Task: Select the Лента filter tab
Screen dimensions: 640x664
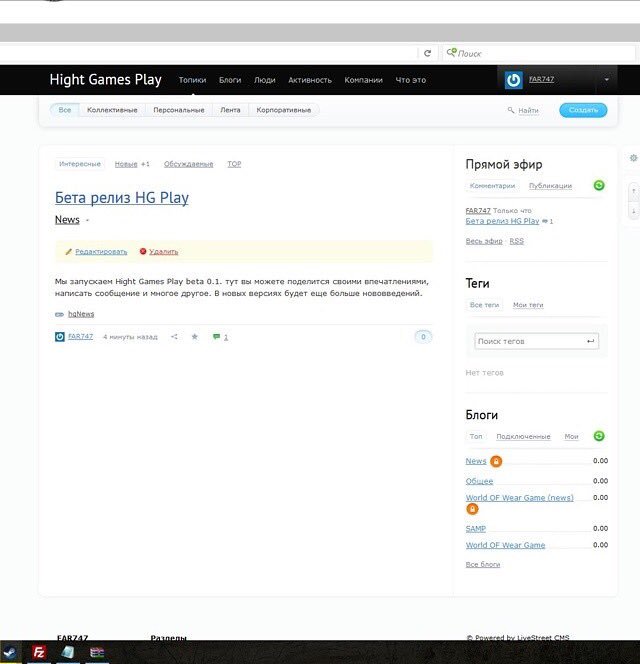Action: tap(230, 110)
